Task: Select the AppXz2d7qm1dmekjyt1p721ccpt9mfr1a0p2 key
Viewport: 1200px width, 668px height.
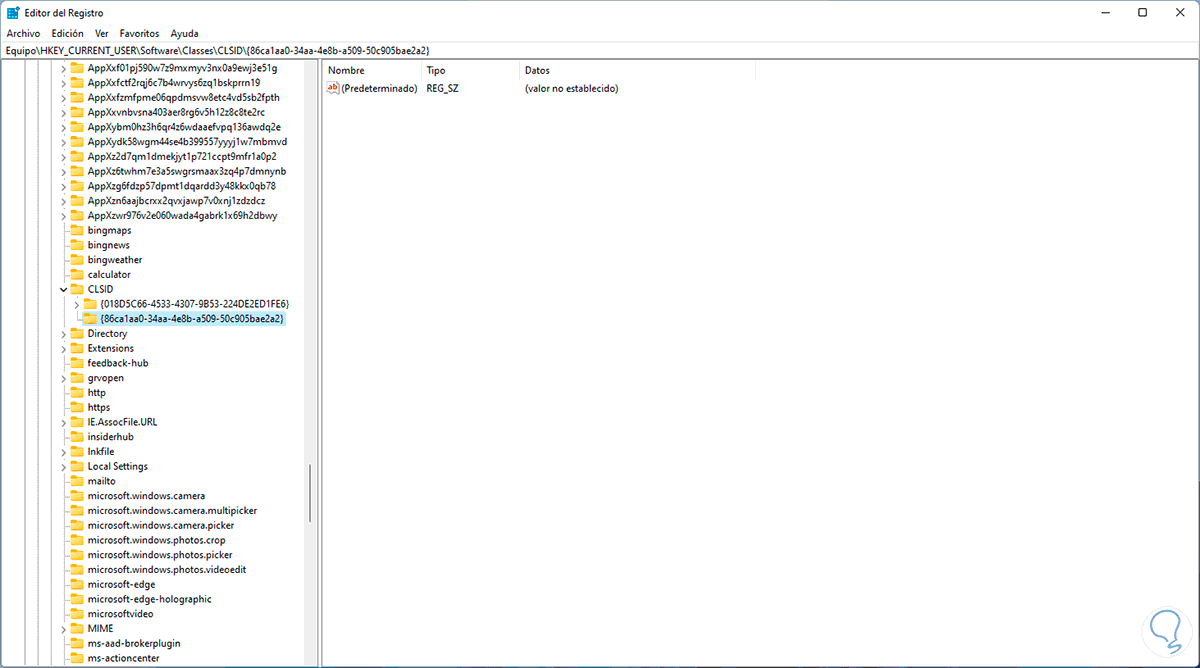Action: [x=182, y=157]
